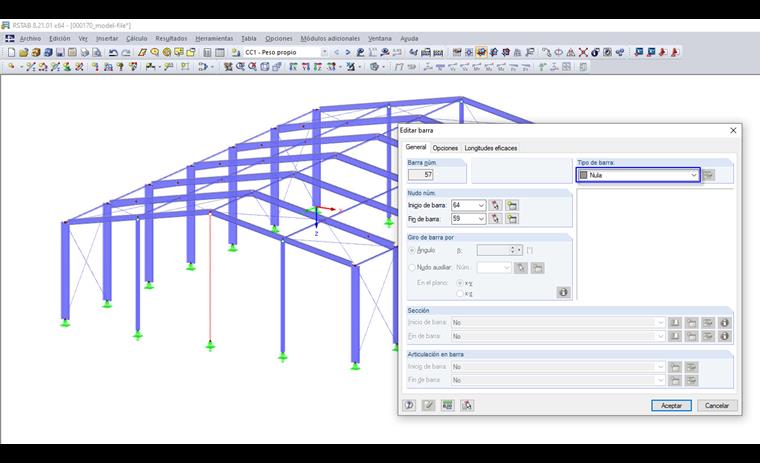
Task: Click the Cancelar button
Action: point(717,405)
